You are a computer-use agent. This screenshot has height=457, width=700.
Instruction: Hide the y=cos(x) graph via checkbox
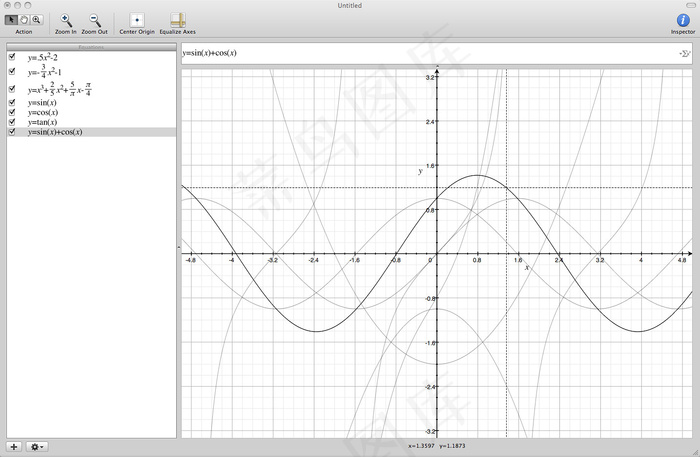click(x=12, y=112)
